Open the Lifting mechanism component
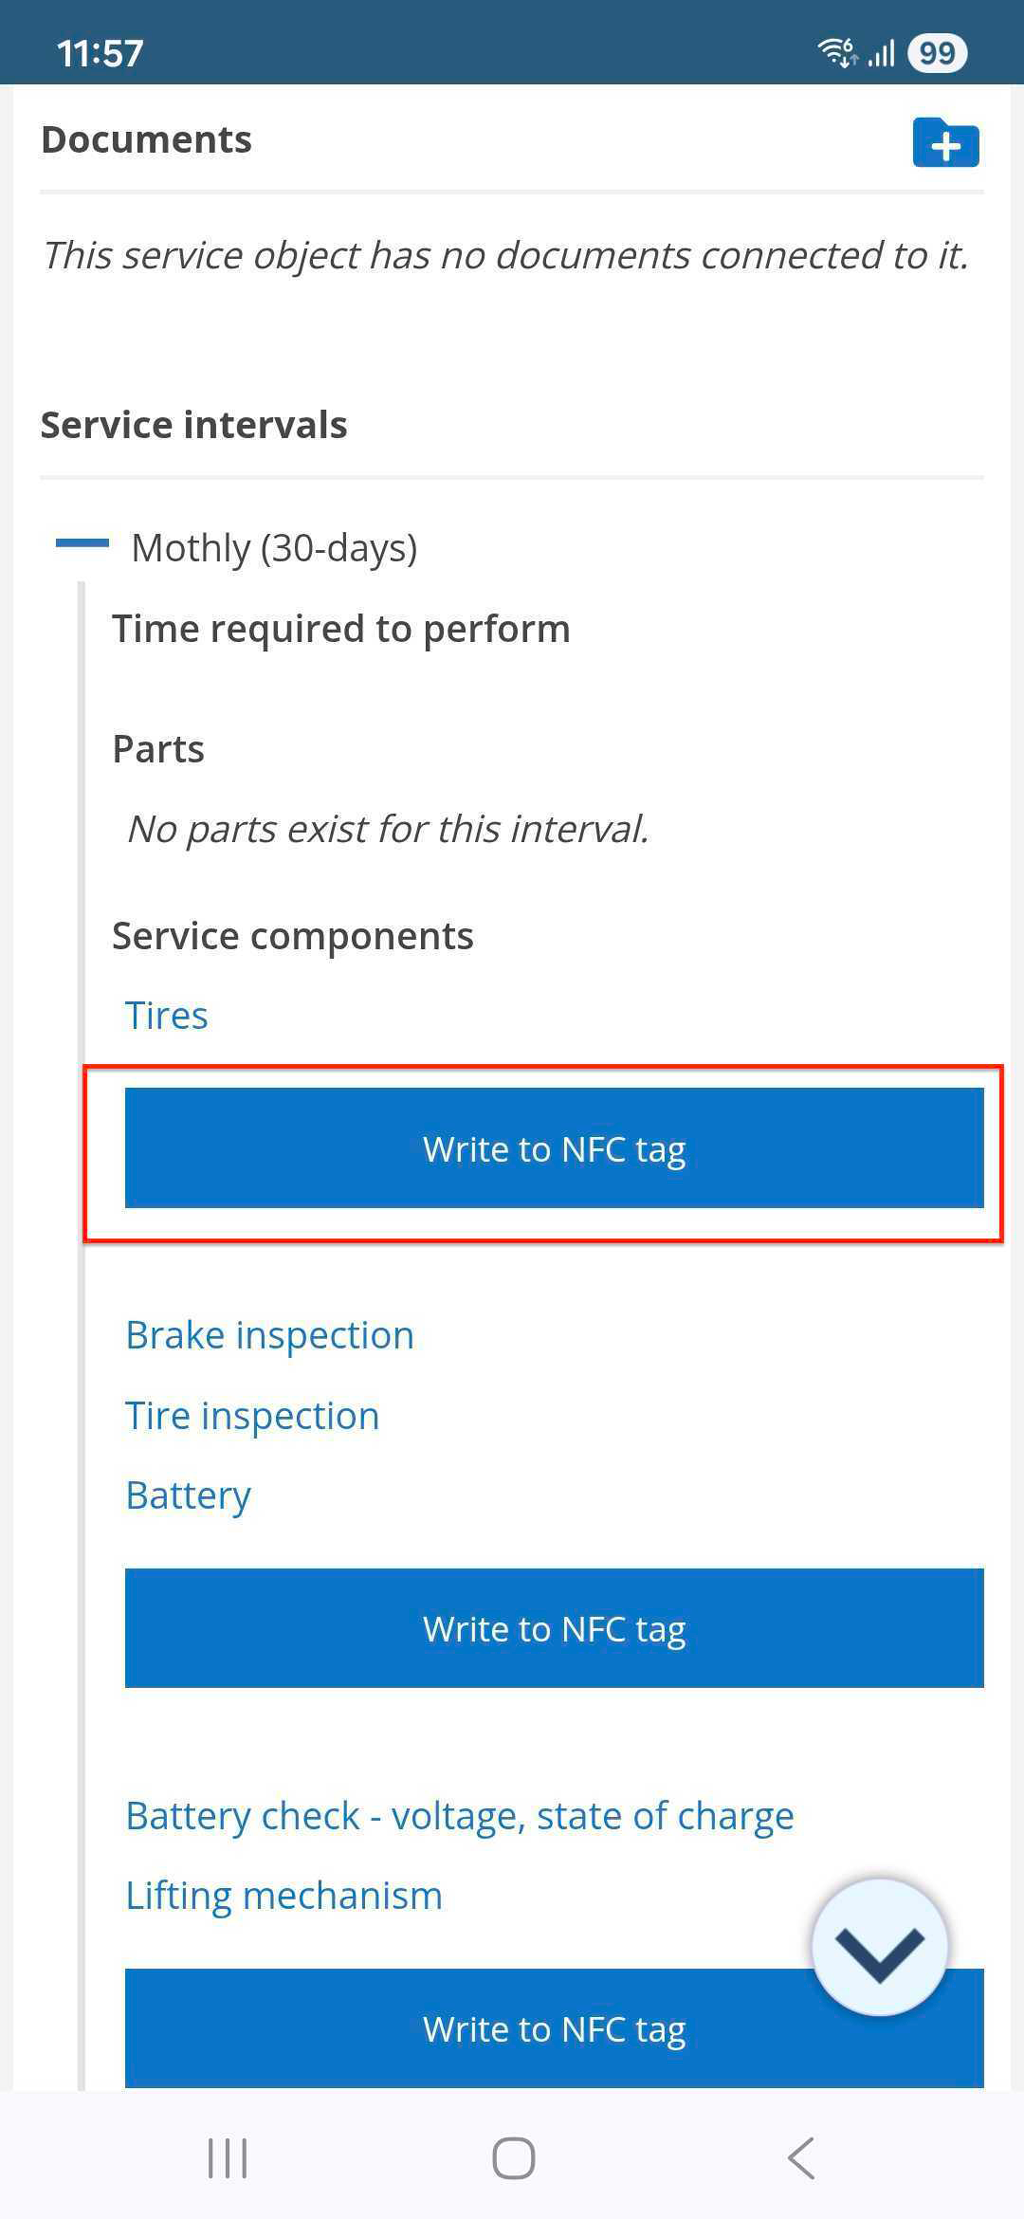The width and height of the screenshot is (1024, 2219). (283, 1893)
